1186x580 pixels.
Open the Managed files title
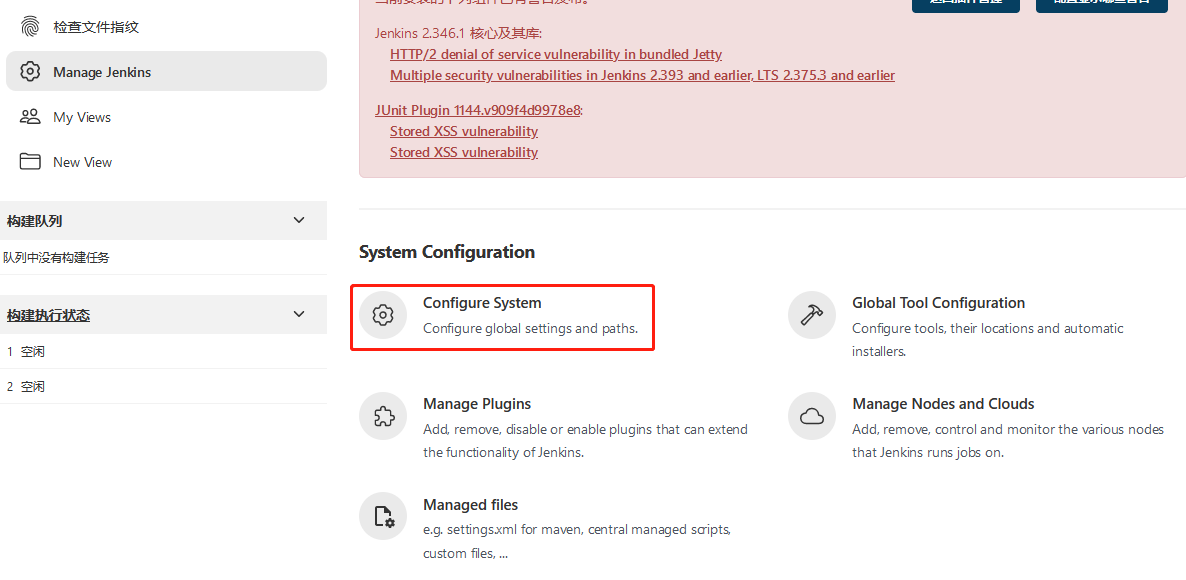click(470, 504)
